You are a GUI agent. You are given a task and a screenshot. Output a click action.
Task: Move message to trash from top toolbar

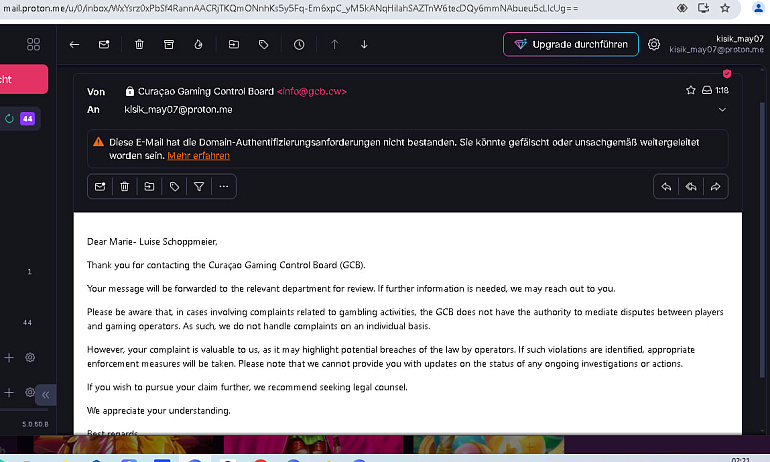pos(139,45)
